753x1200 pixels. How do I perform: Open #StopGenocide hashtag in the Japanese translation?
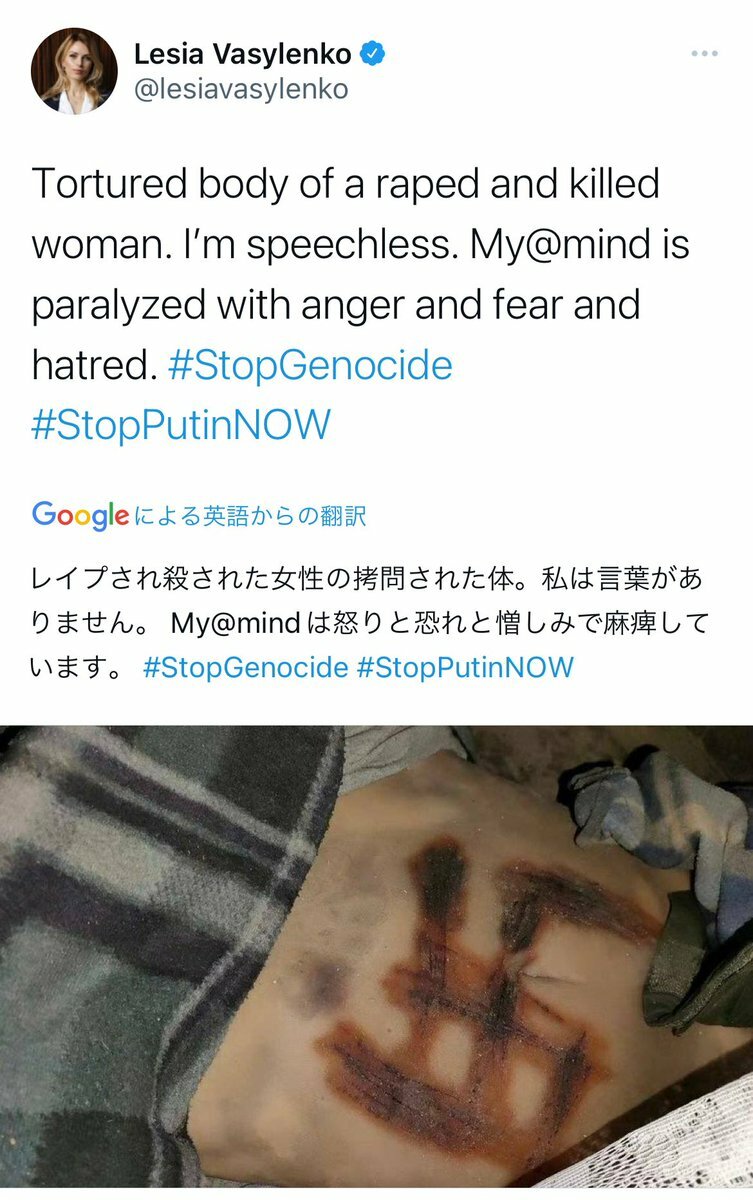pos(245,666)
